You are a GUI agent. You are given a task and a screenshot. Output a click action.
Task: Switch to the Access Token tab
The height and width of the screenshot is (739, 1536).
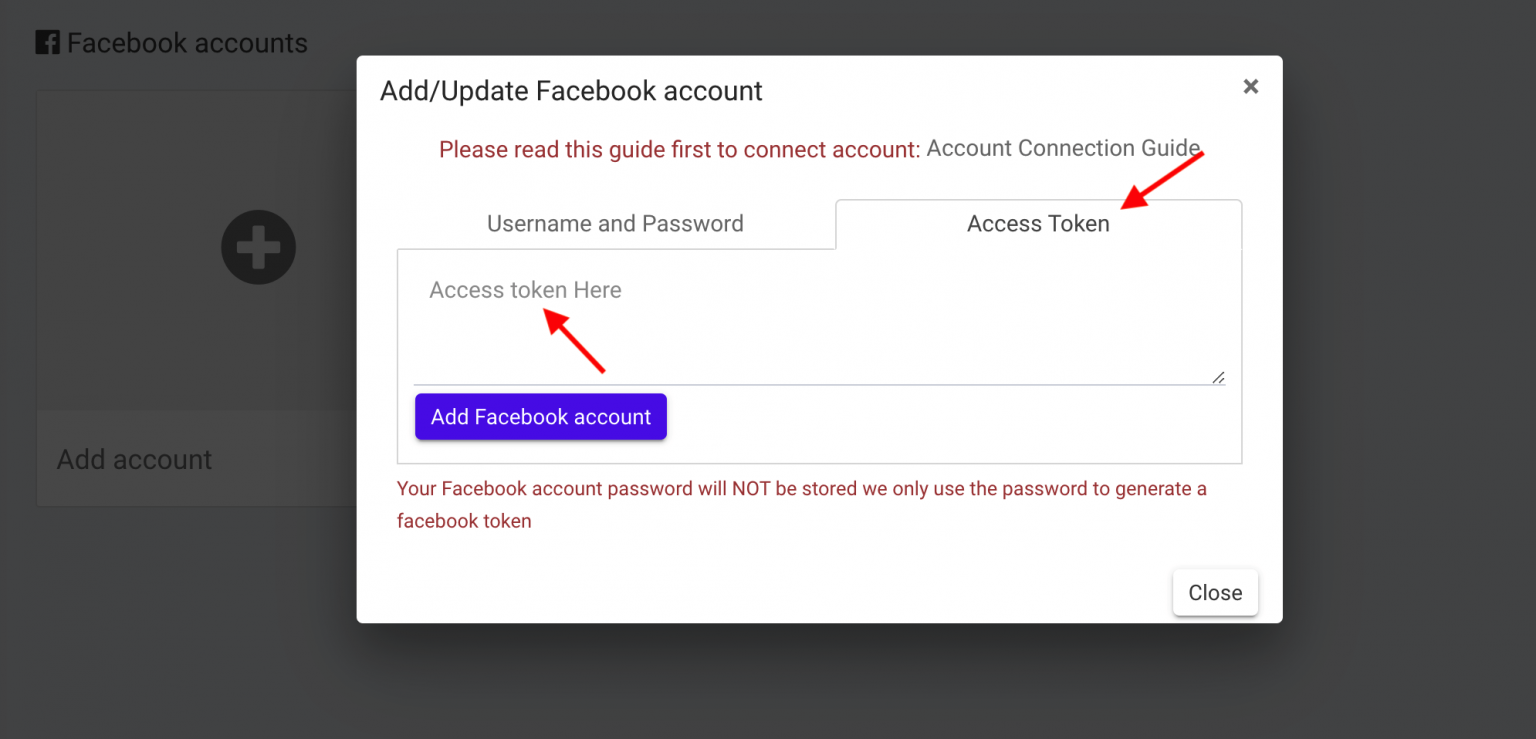click(x=1038, y=223)
